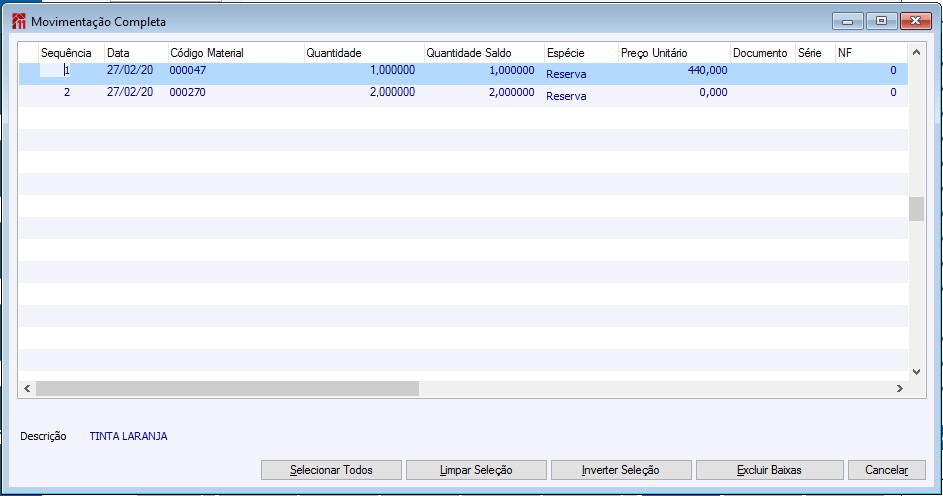Click the Excluir Baixas button

point(769,470)
